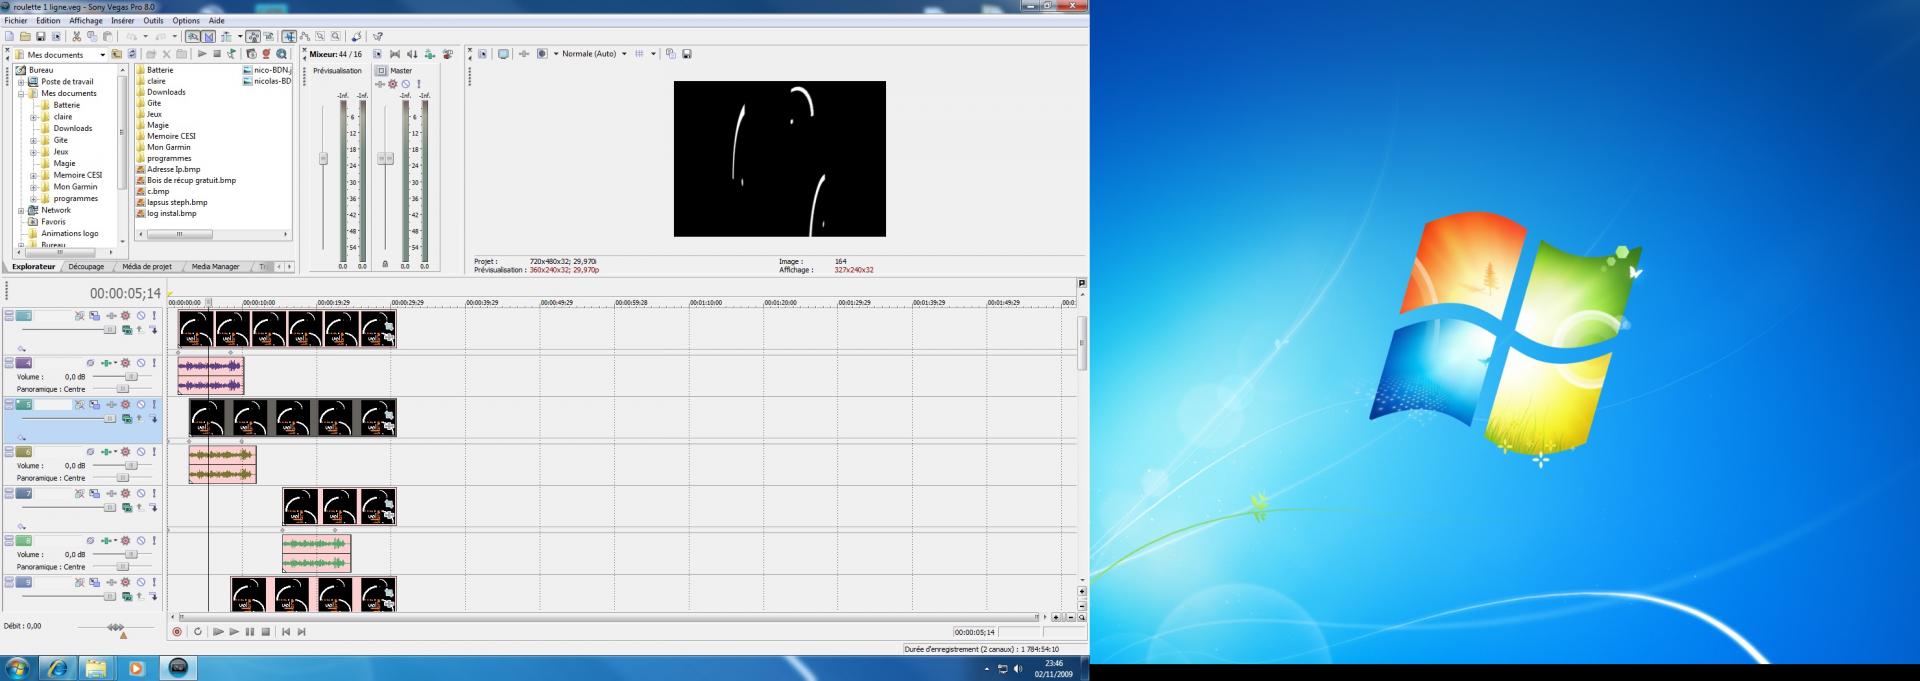Create a new project from the toolbar

tap(9, 36)
